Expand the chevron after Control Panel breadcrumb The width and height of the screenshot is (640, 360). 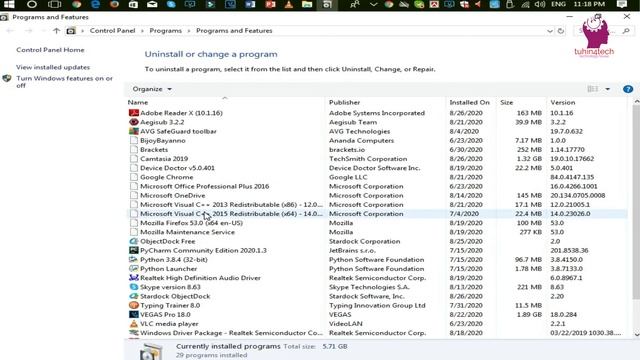pyautogui.click(x=142, y=31)
